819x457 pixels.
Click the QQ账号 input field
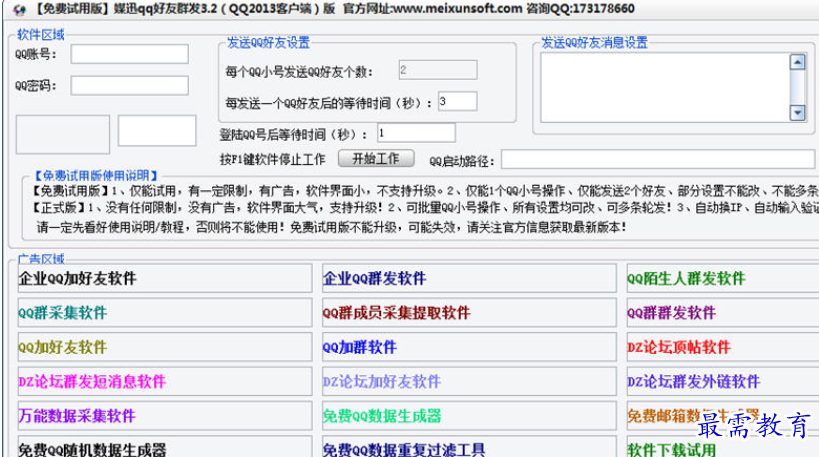tap(130, 54)
